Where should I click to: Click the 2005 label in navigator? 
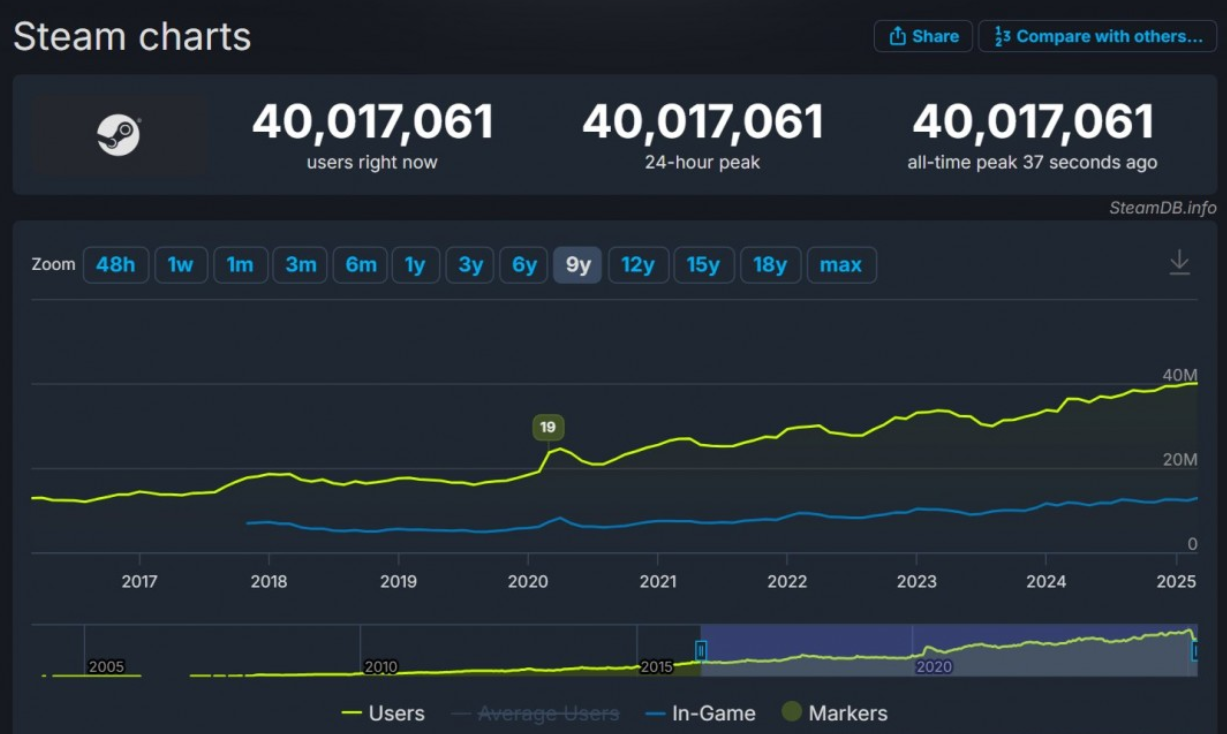[106, 667]
